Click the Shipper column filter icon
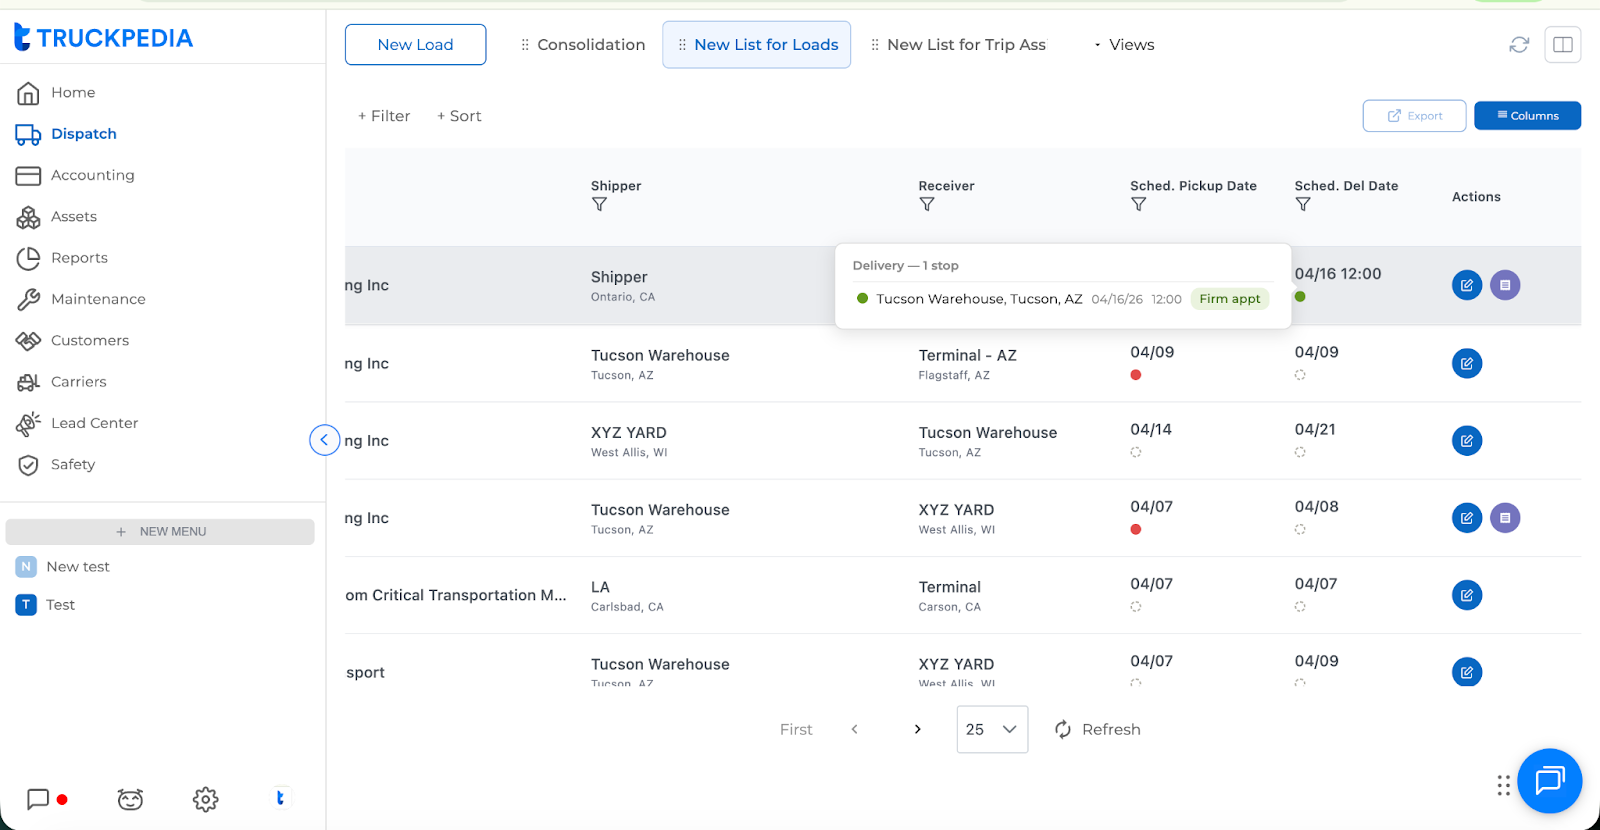The width and height of the screenshot is (1600, 830). coord(599,205)
